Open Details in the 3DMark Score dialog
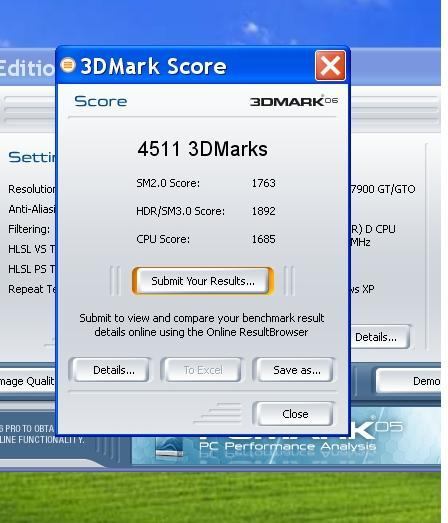448x523 pixels. [x=110, y=370]
